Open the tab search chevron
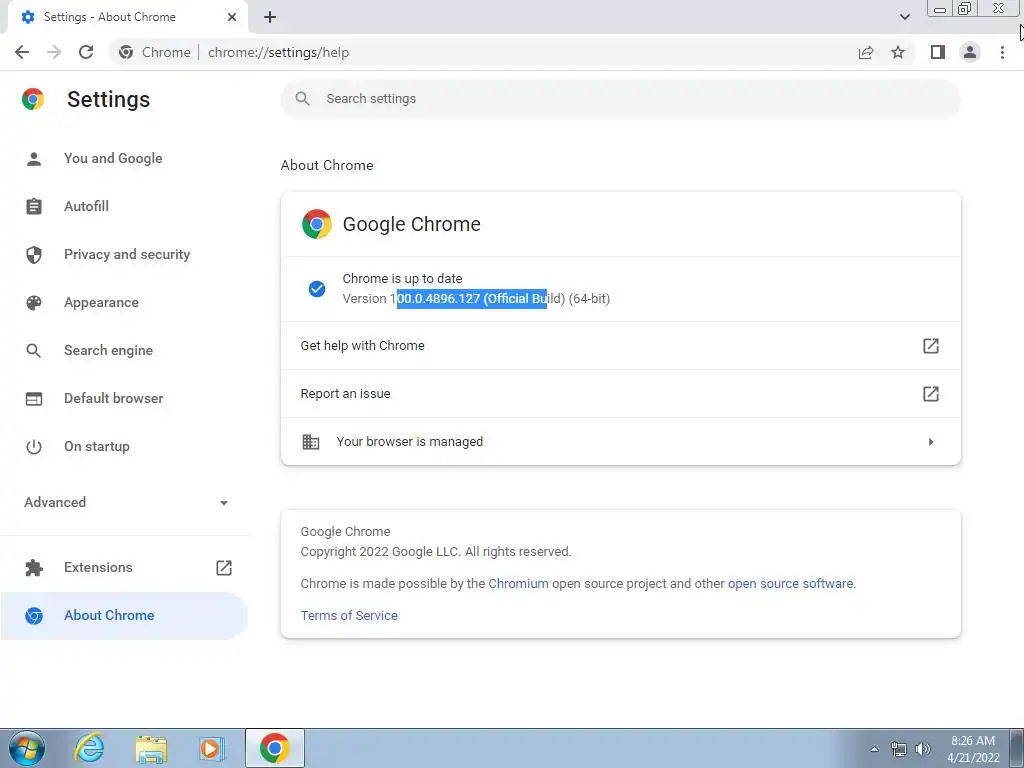This screenshot has height=768, width=1024. point(904,17)
